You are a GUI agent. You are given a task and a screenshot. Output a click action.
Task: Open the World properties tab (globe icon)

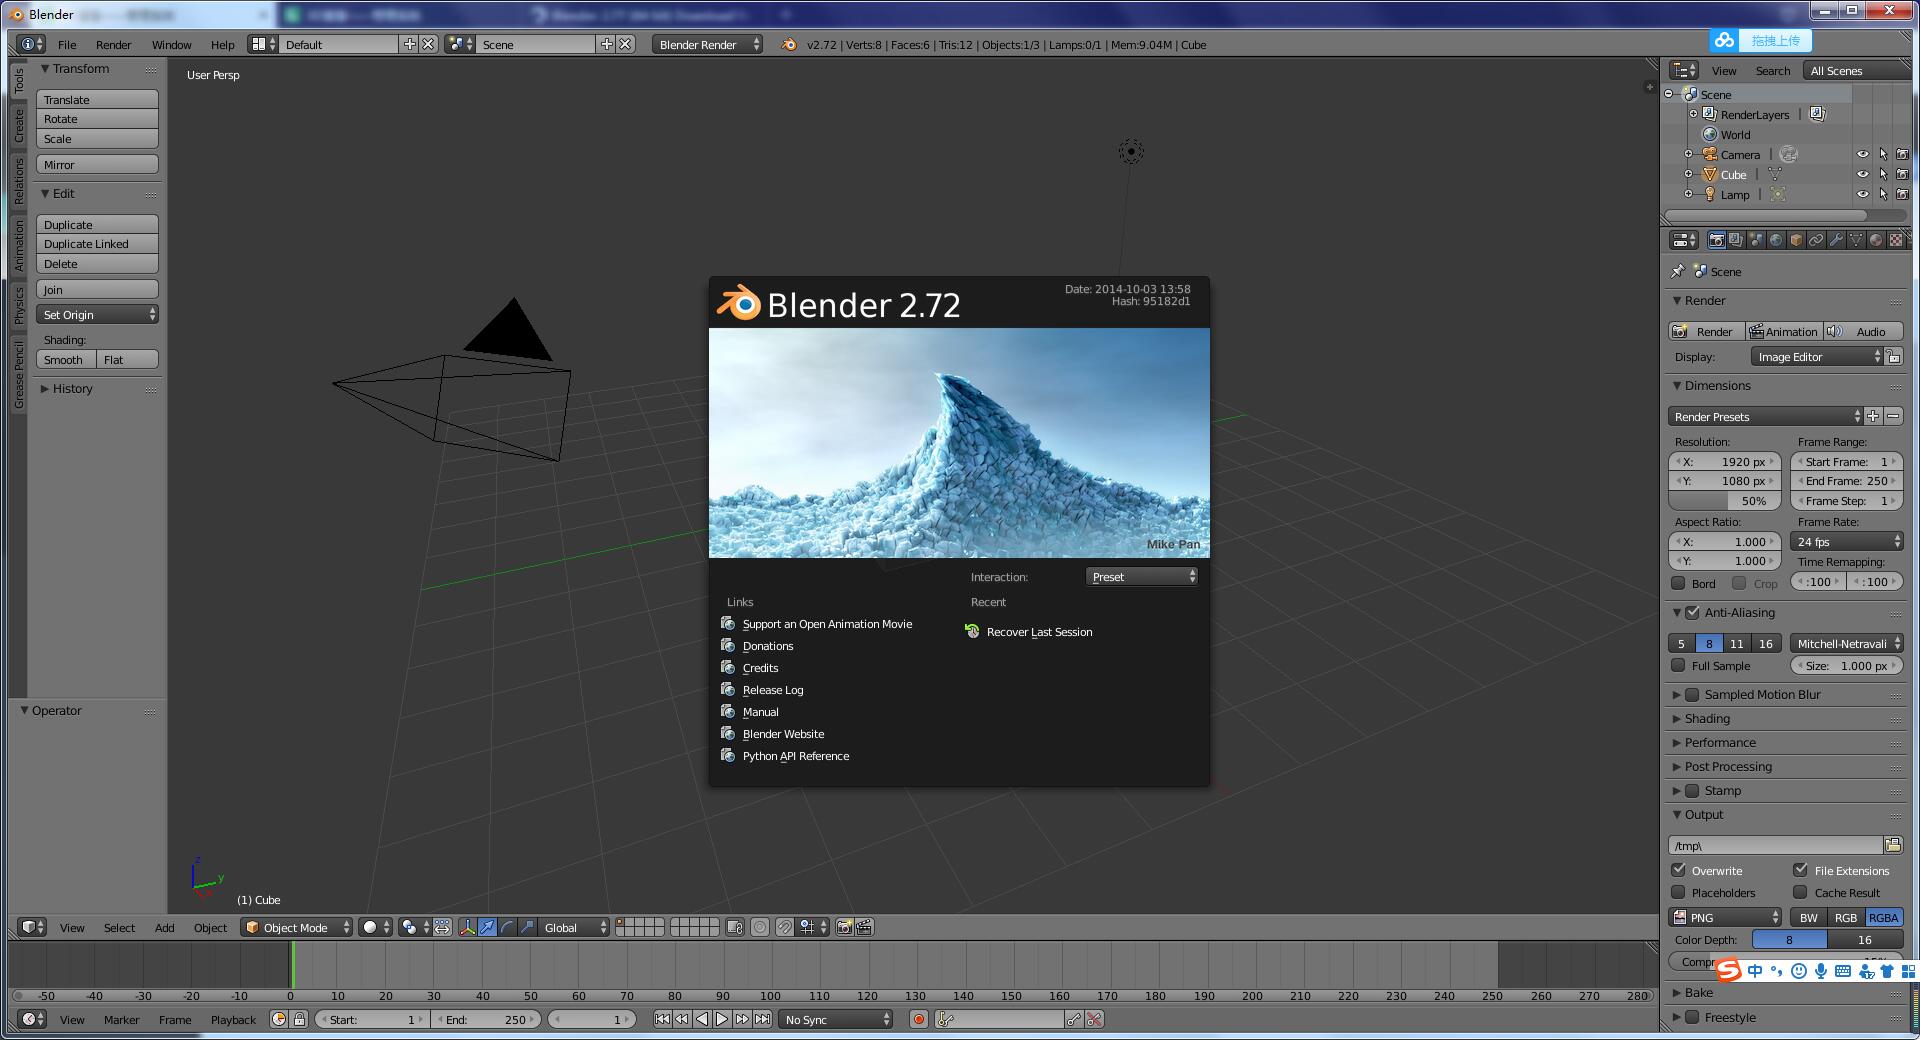(1776, 240)
